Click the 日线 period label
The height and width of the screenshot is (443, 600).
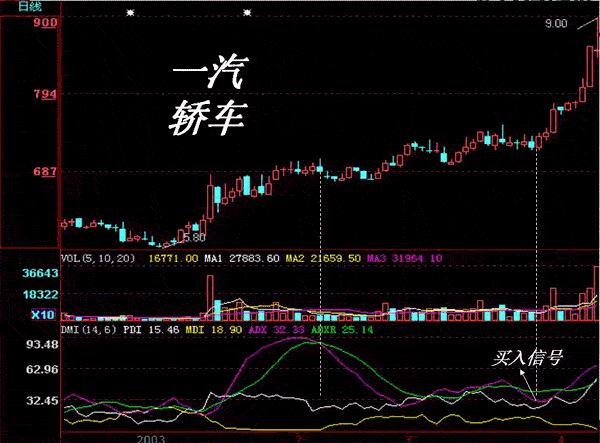pyautogui.click(x=30, y=6)
